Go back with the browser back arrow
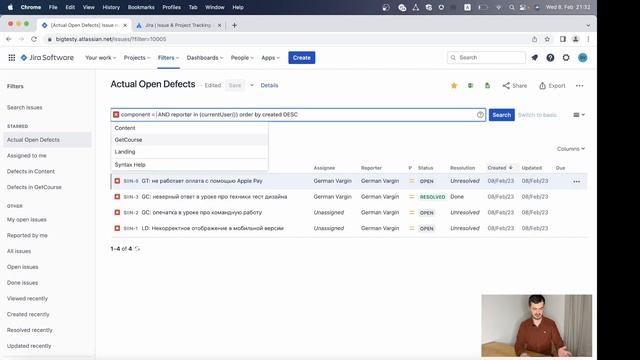Screen dimensions: 640x360 click(x=9, y=39)
